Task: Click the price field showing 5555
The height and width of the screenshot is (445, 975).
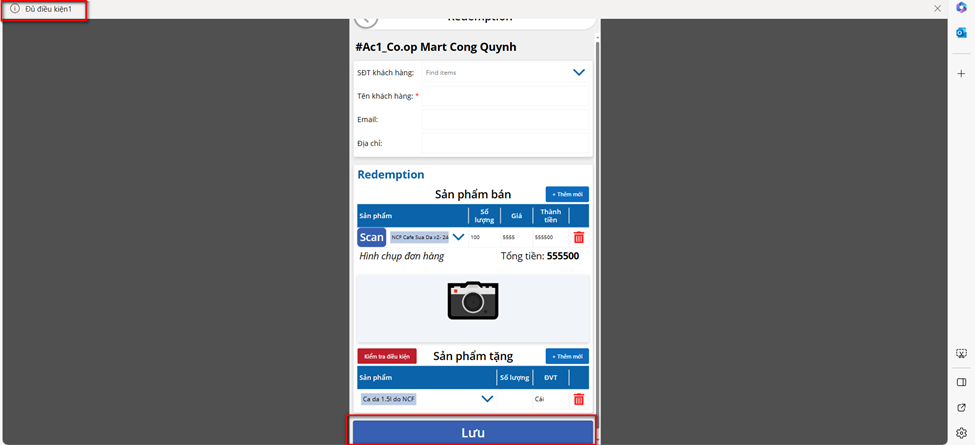Action: tap(516, 237)
